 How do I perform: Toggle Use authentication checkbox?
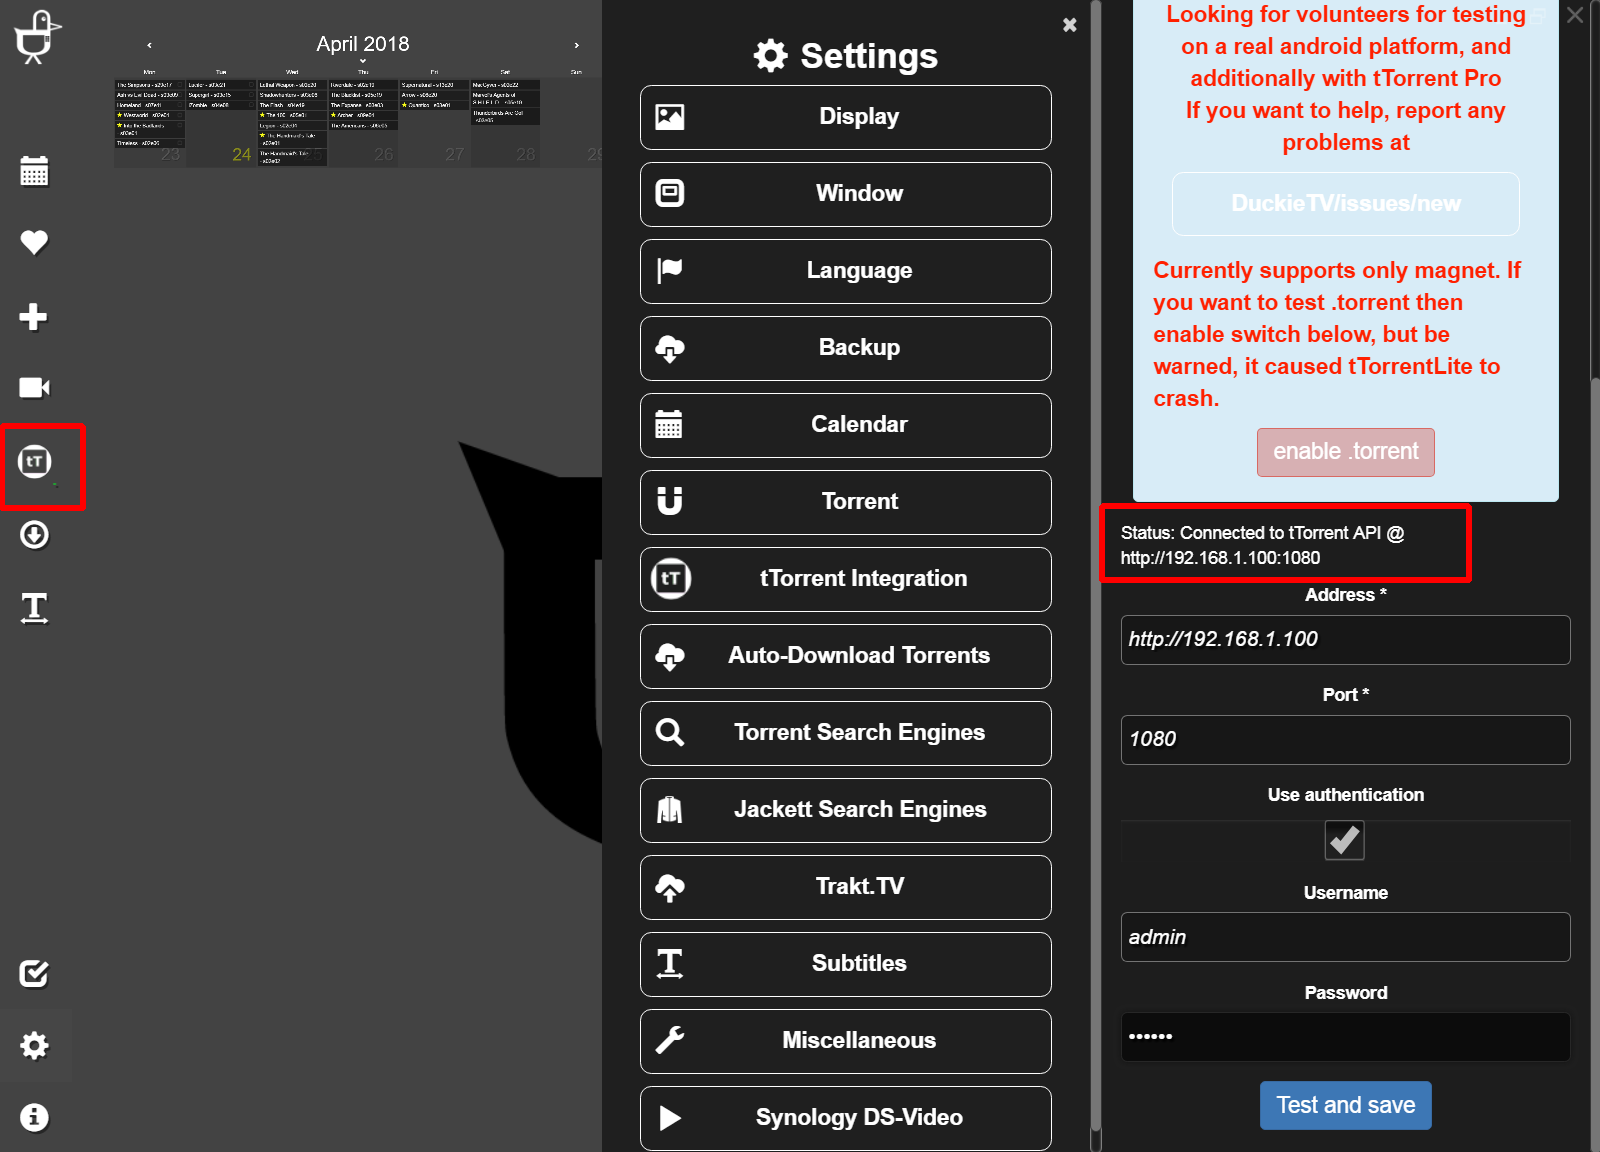(1345, 840)
